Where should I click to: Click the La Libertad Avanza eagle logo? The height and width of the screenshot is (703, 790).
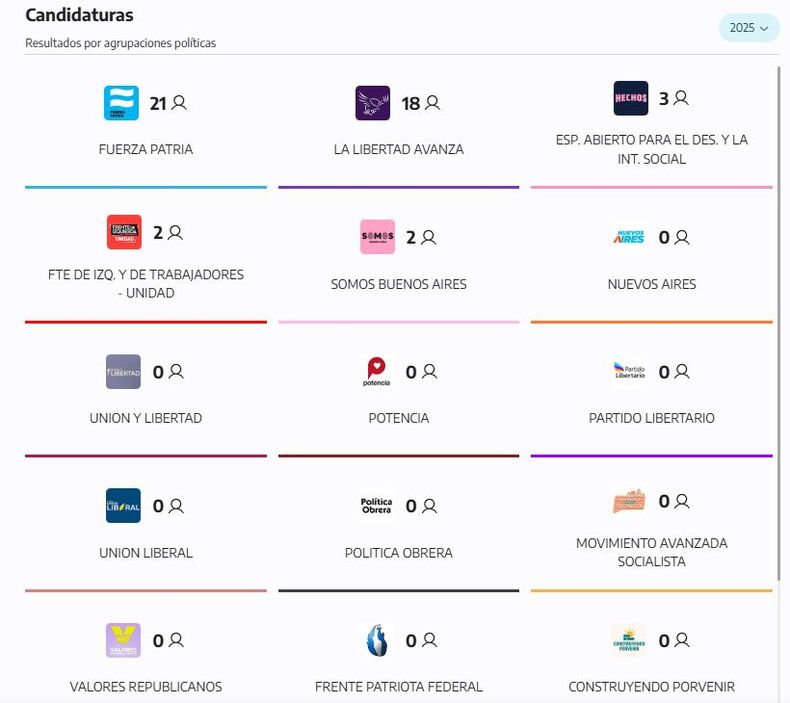372,103
